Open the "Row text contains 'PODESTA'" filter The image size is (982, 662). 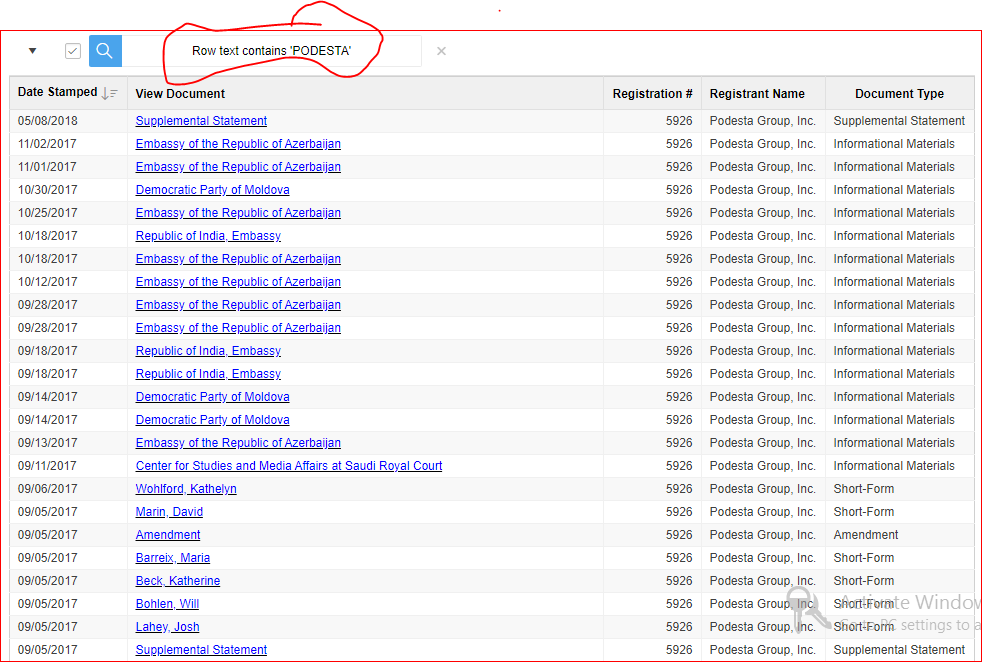coord(271,51)
